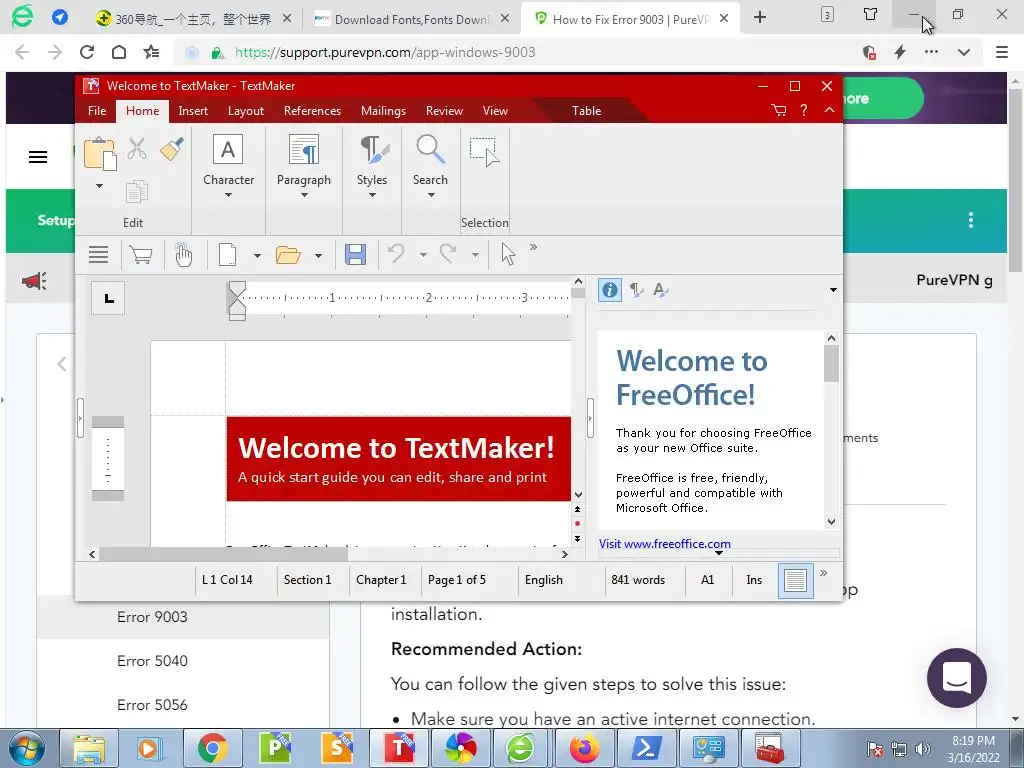Open Firefox from the taskbar
This screenshot has height=768, width=1024.
[x=584, y=748]
